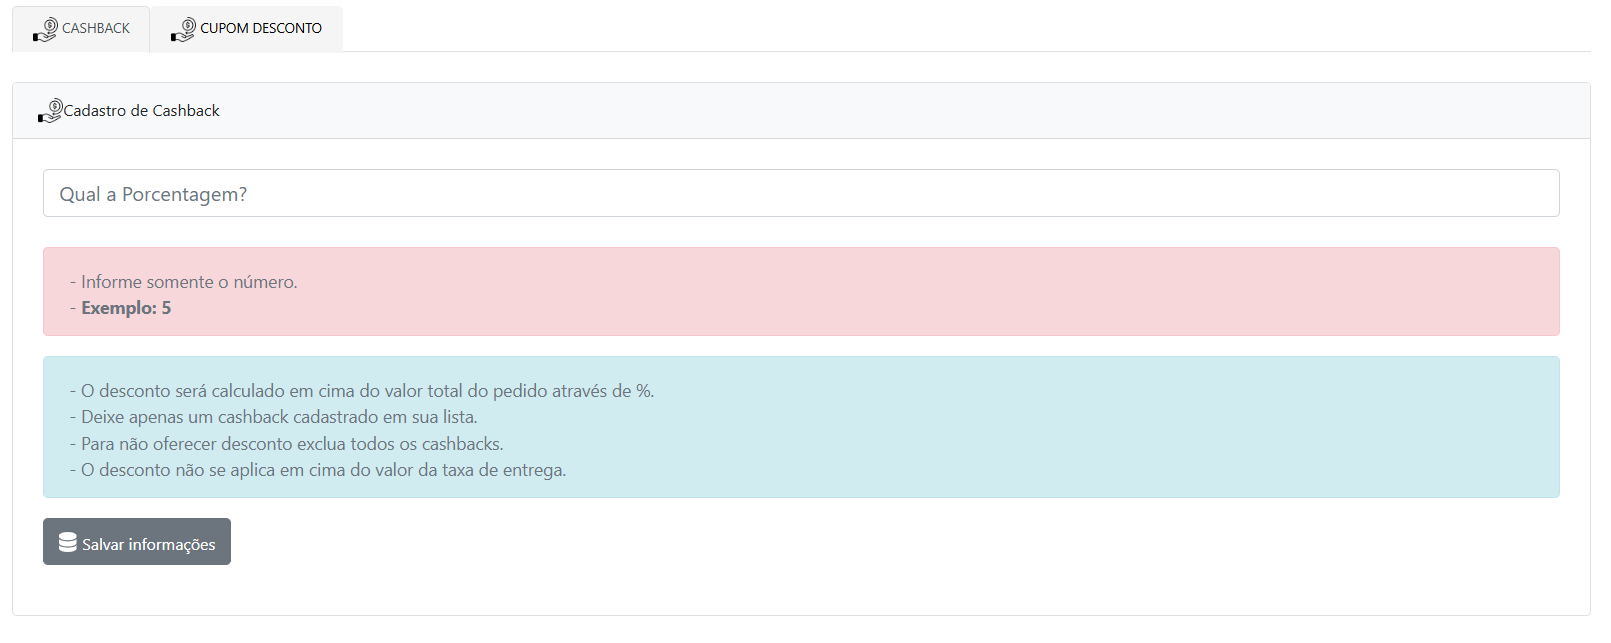Click the icon beside Cadastro de Cashback heading

[x=50, y=111]
